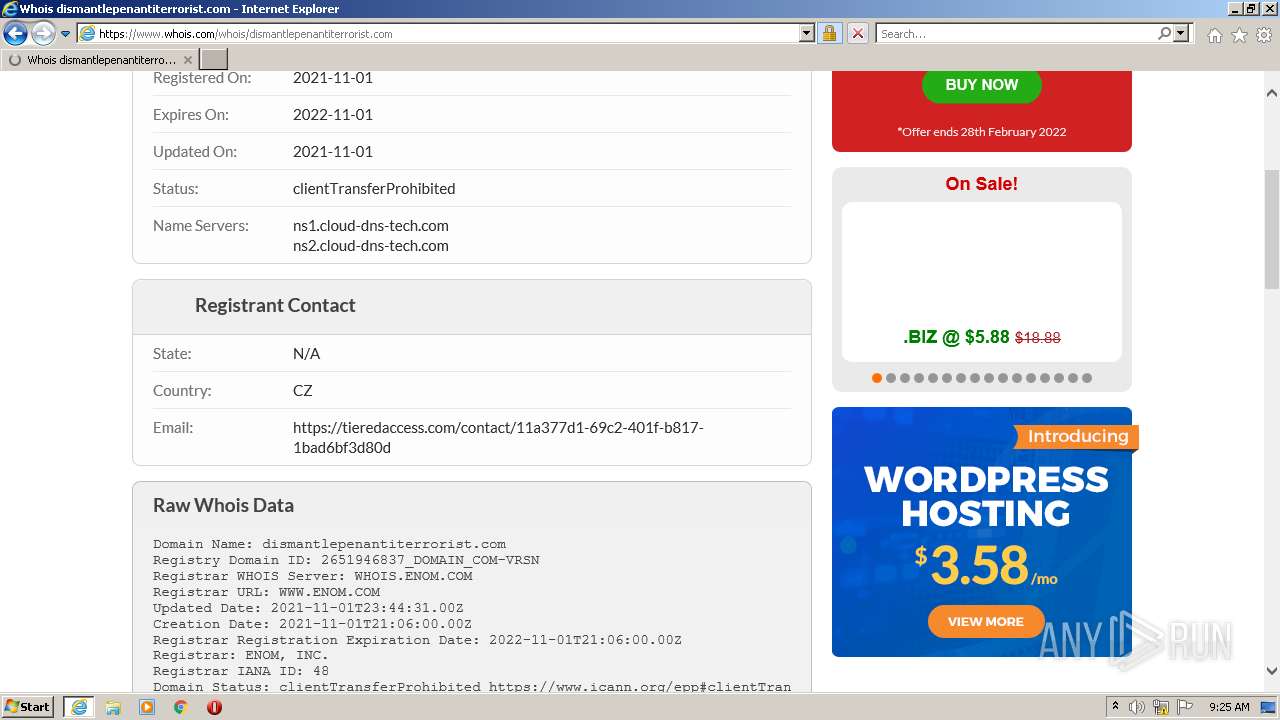
Task: Click the scrollbar up arrow
Action: point(1272,93)
